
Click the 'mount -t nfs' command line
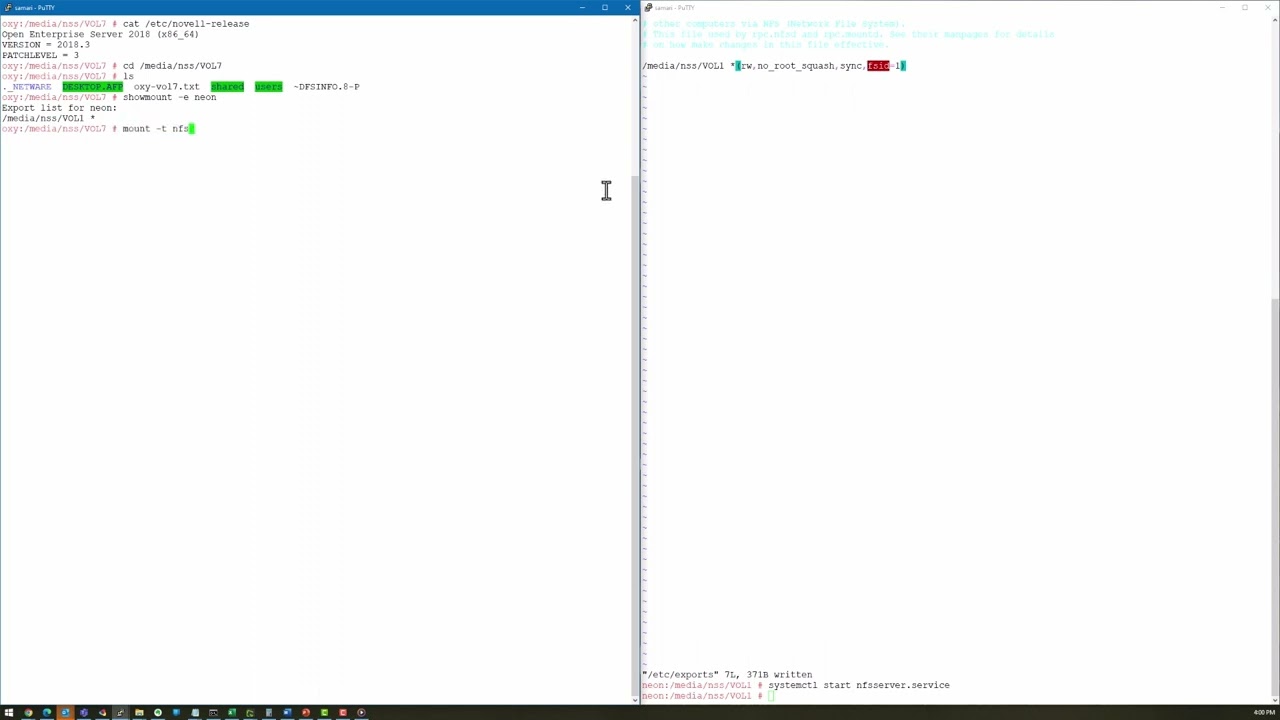tap(156, 129)
